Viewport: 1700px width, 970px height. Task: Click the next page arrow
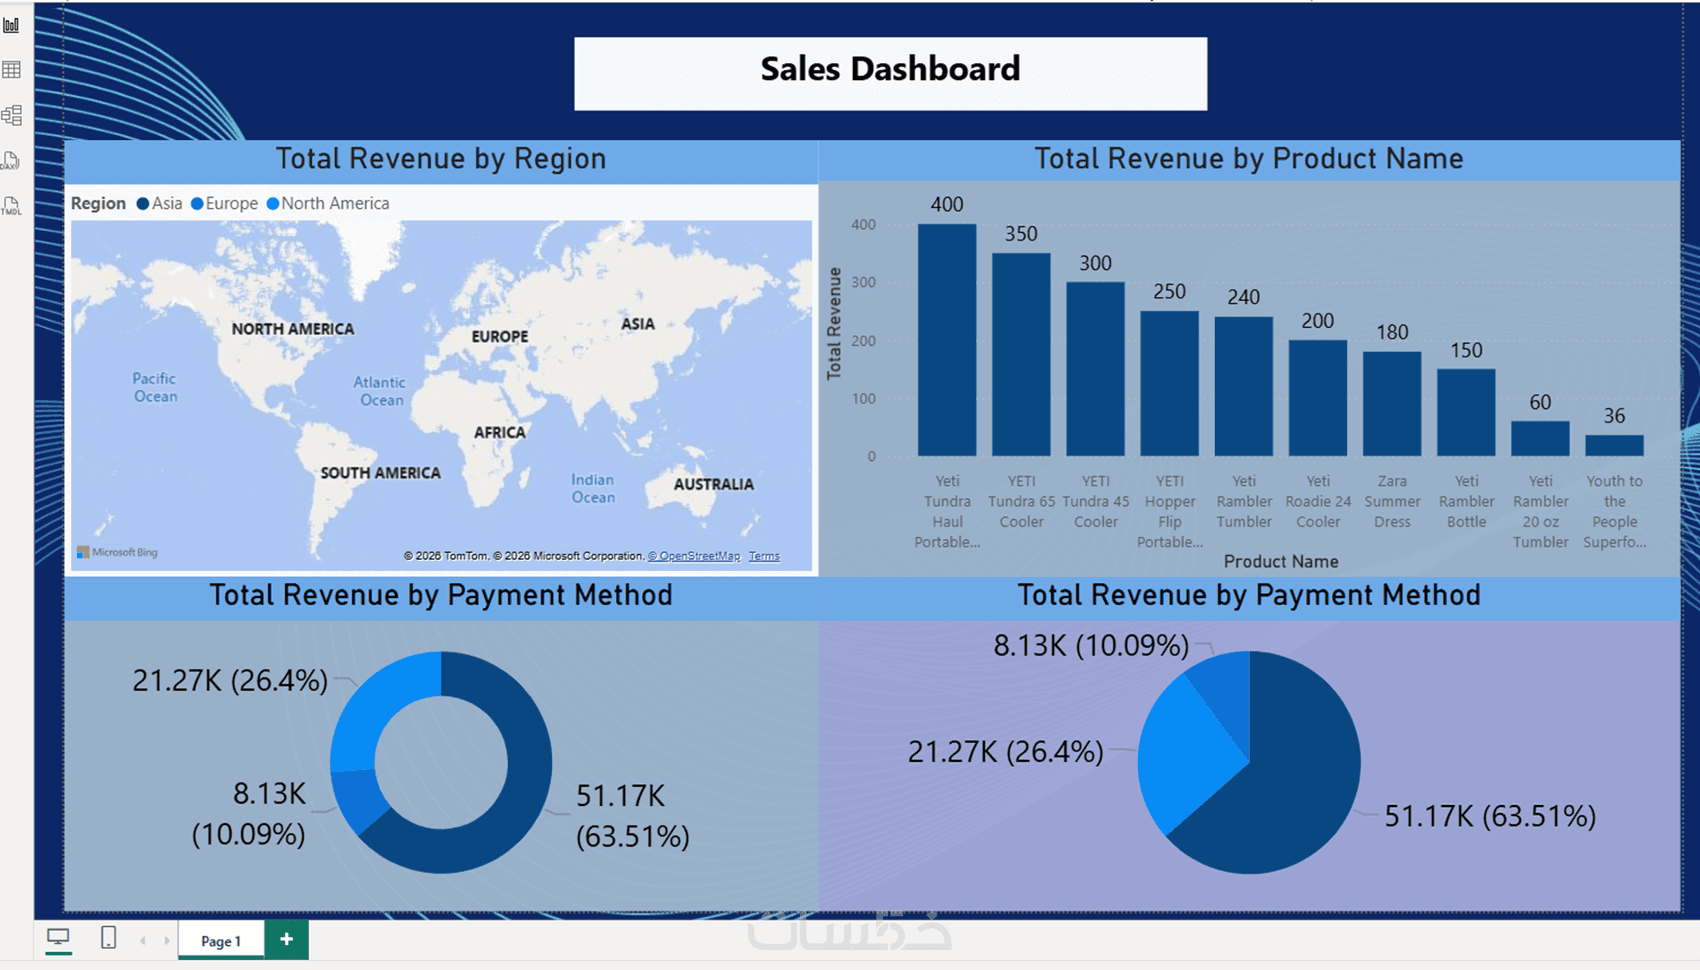[x=167, y=940]
